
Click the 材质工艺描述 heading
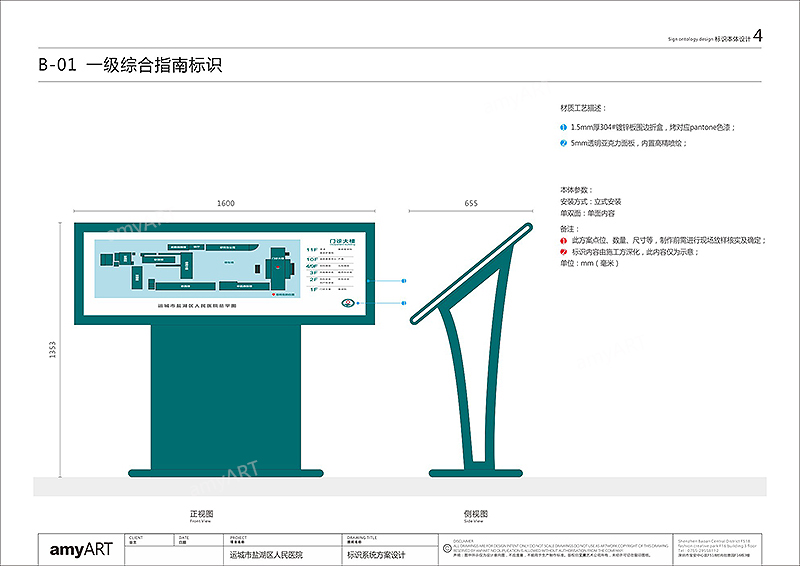pyautogui.click(x=583, y=108)
